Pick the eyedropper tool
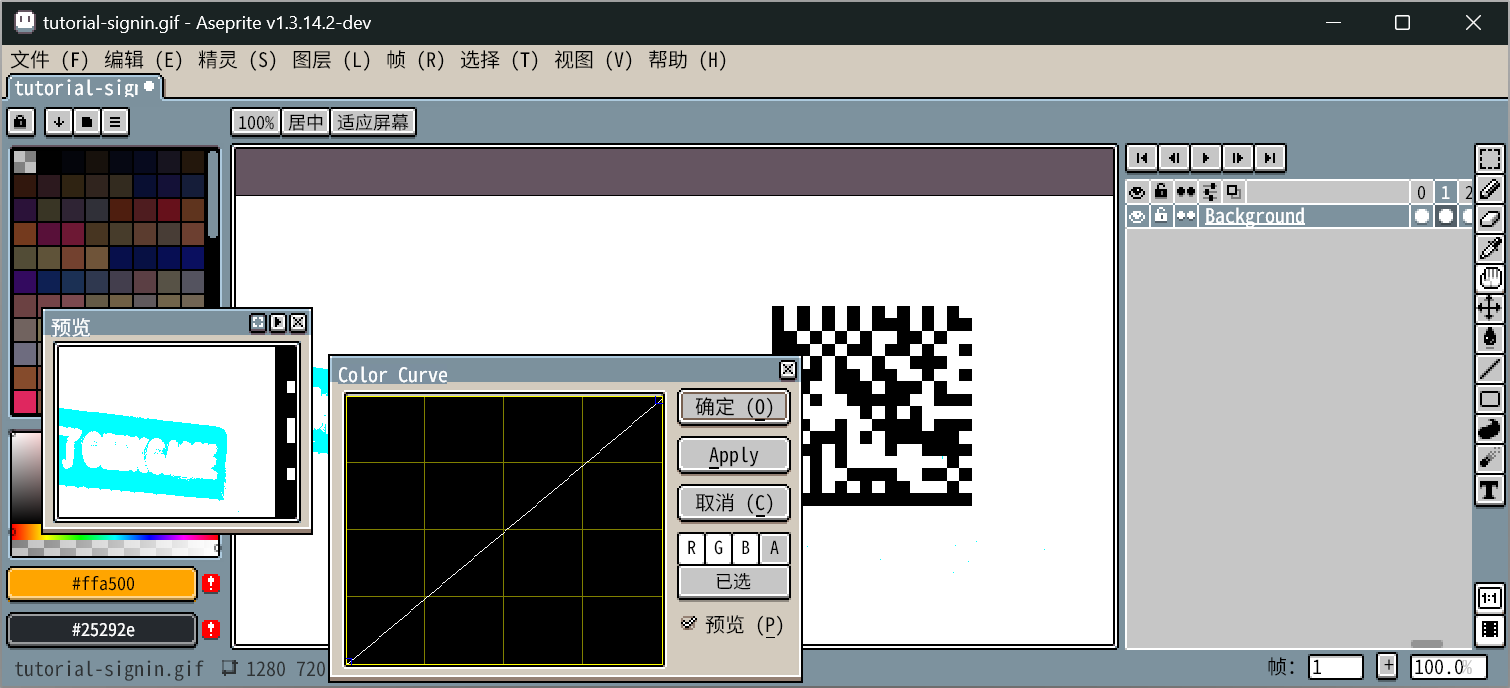 pos(1490,249)
